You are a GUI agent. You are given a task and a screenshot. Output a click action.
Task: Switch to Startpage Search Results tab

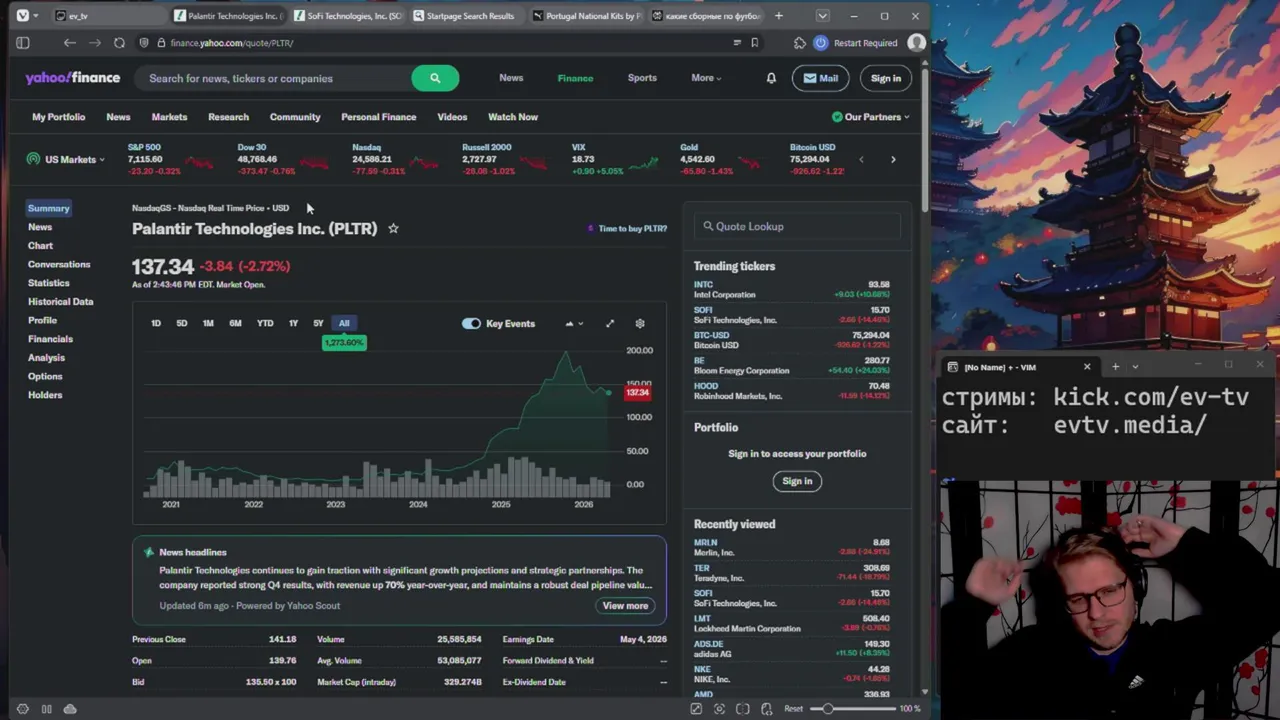coord(464,16)
